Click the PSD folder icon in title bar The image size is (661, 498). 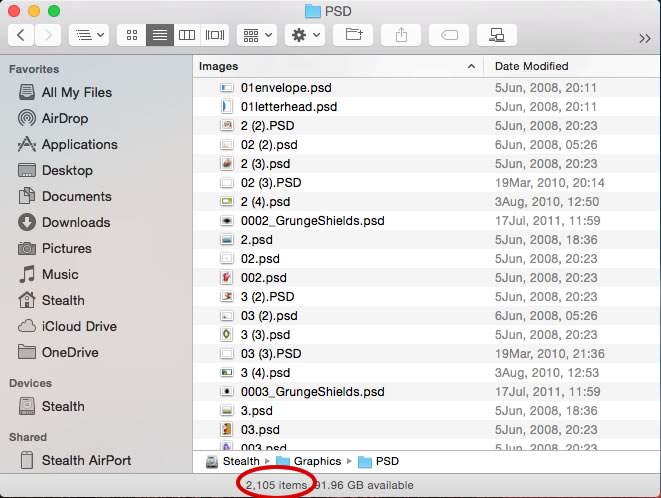[x=312, y=11]
